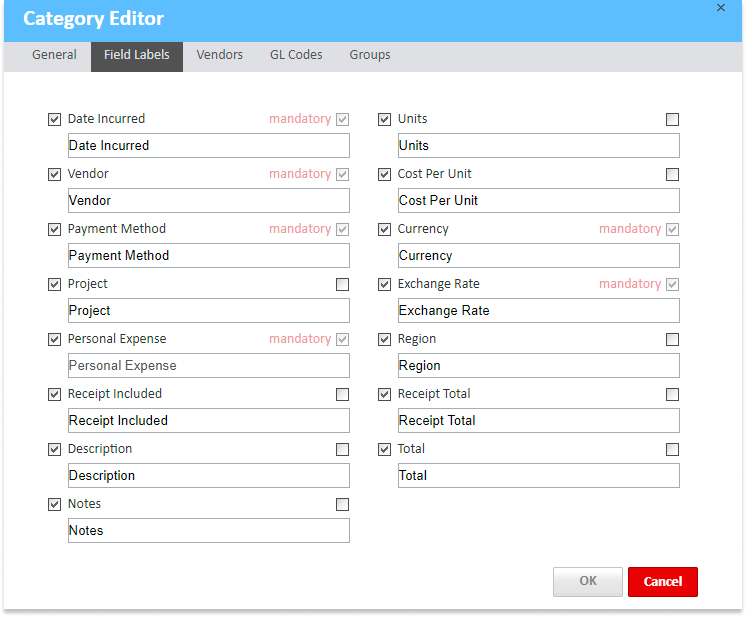Go to the Groups tab
Viewport: 746px width, 617px height.
point(370,55)
